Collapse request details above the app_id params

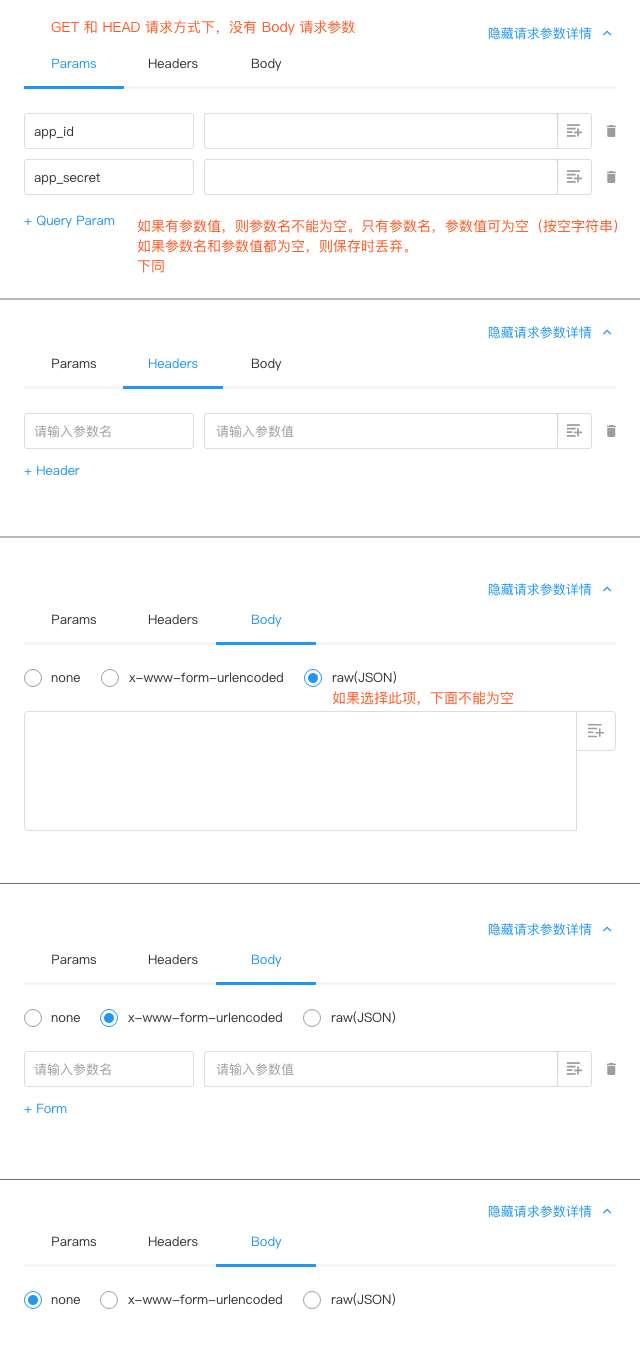pyautogui.click(x=549, y=33)
